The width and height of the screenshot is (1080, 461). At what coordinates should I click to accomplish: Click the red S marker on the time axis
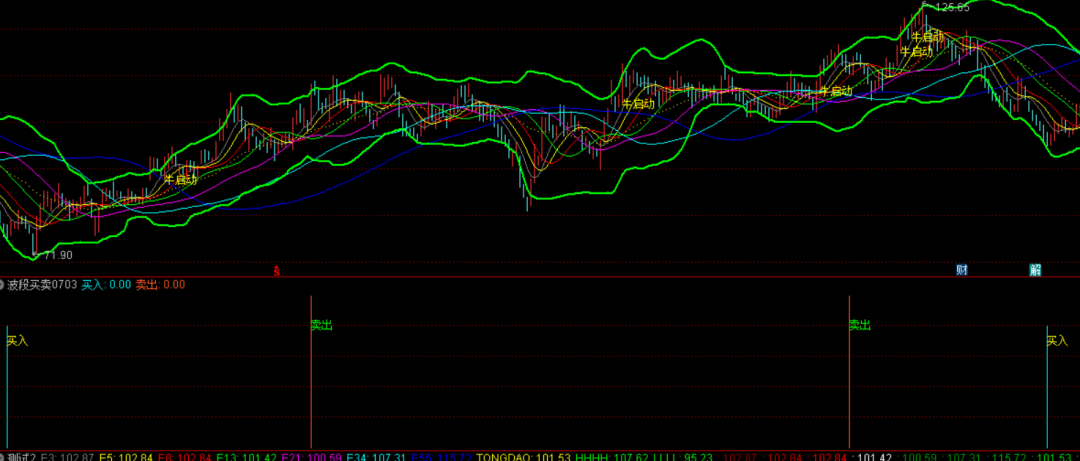(277, 271)
